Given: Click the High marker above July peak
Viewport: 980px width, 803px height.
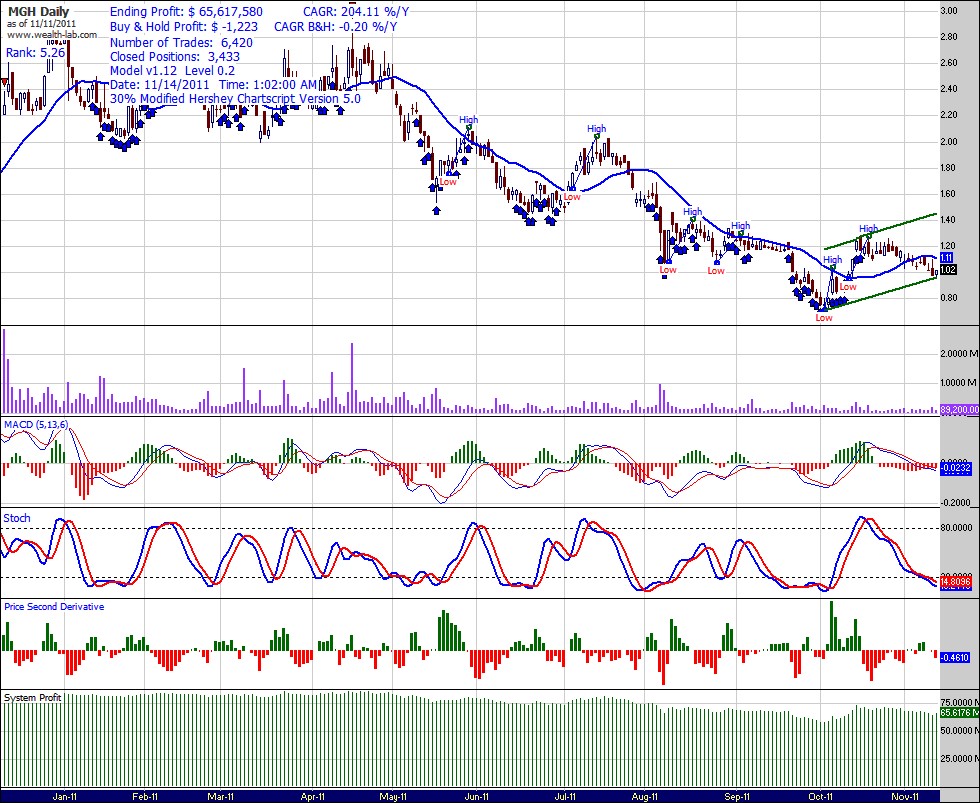Looking at the screenshot, I should [x=597, y=129].
